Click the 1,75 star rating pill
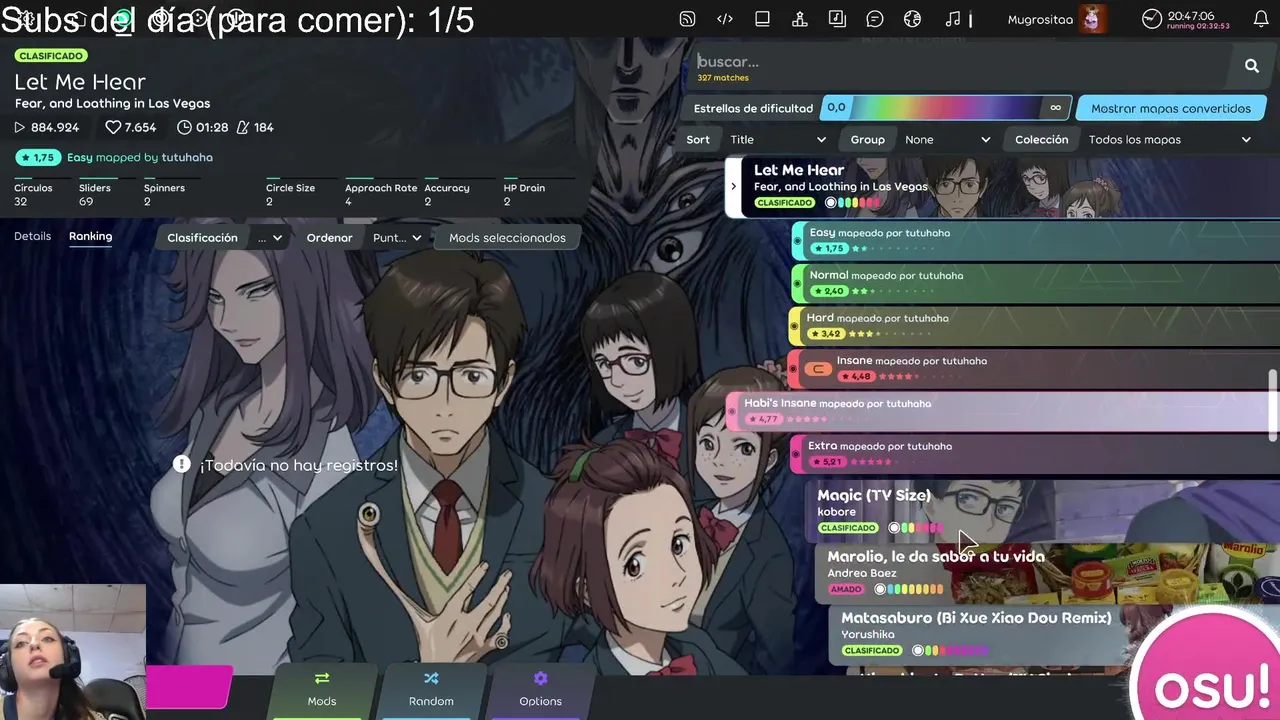Image resolution: width=1280 pixels, height=720 pixels. click(38, 157)
